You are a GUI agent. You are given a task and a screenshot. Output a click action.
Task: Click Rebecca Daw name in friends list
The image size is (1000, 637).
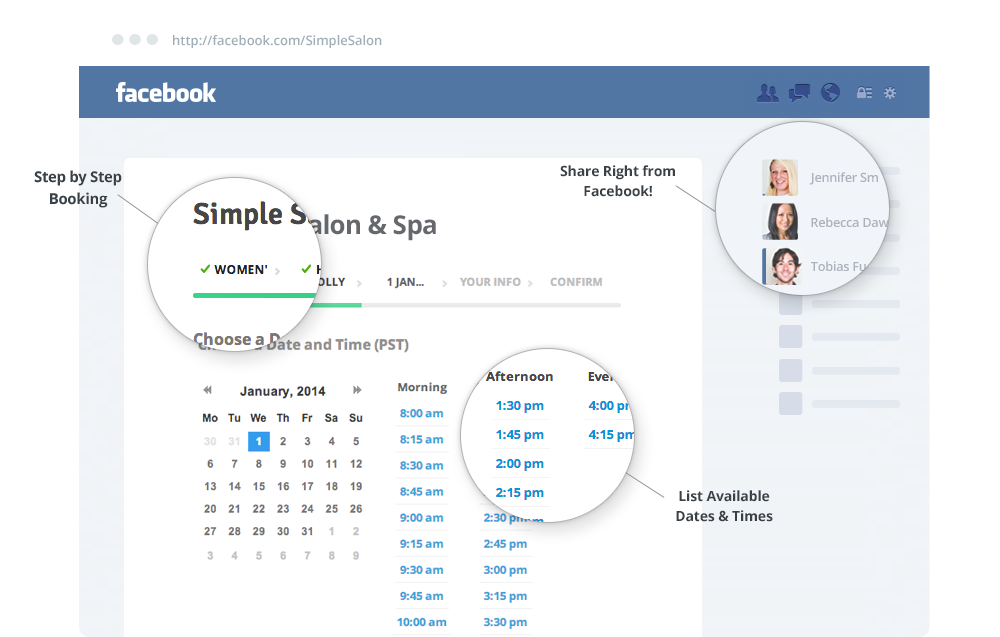(849, 222)
